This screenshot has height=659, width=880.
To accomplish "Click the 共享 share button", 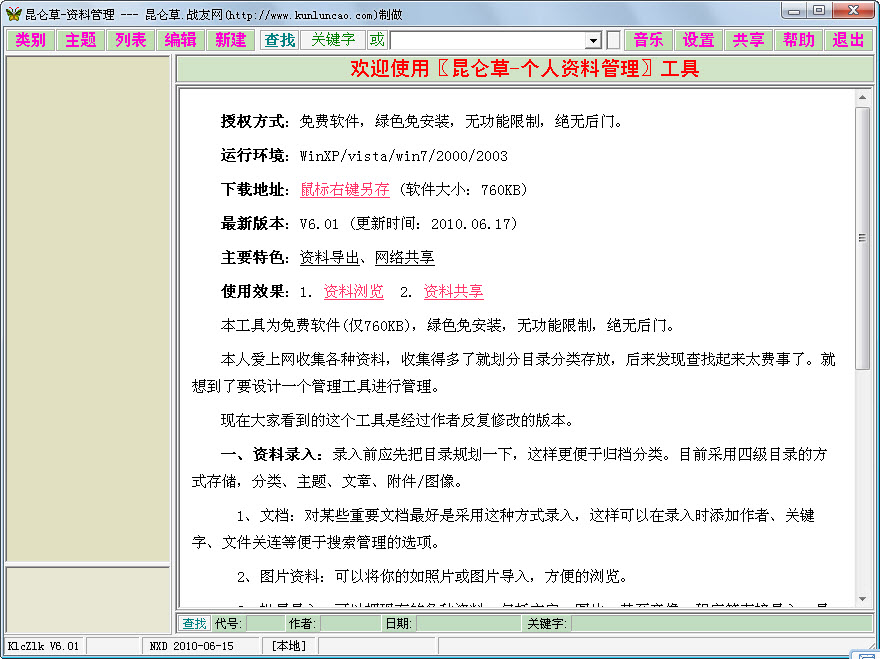I will pos(749,40).
